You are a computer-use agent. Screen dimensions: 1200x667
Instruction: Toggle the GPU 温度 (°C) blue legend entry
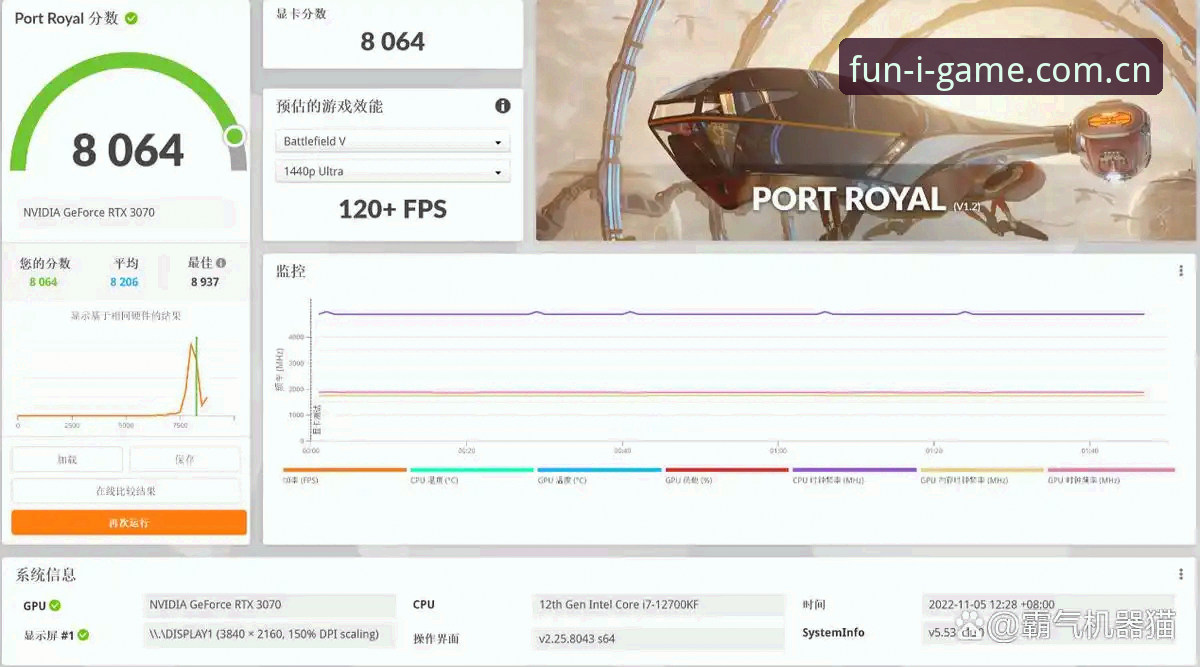599,476
